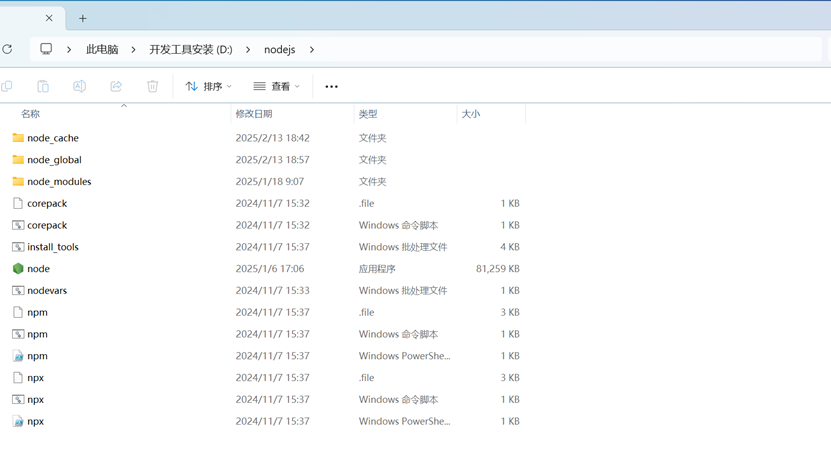
Task: Select the node_global folder icon
Action: coord(18,159)
